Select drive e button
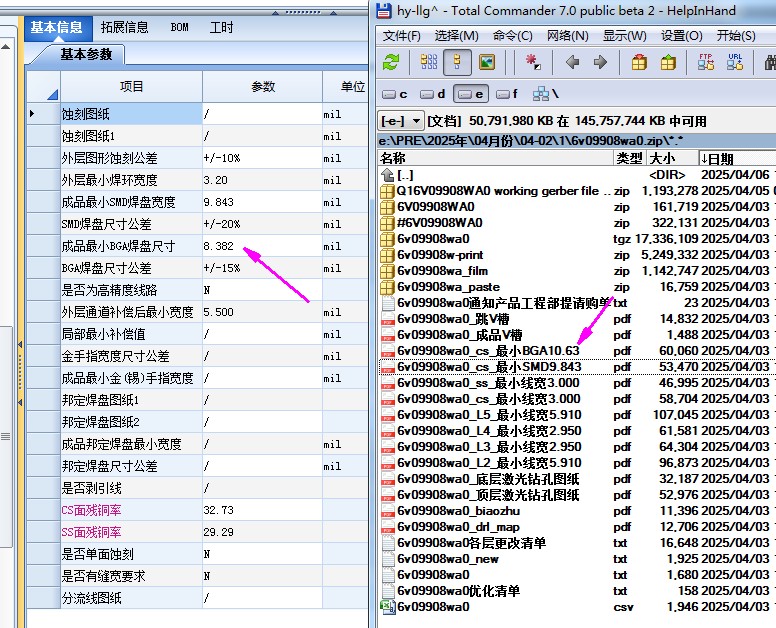Image resolution: width=776 pixels, height=628 pixels. pyautogui.click(x=471, y=94)
